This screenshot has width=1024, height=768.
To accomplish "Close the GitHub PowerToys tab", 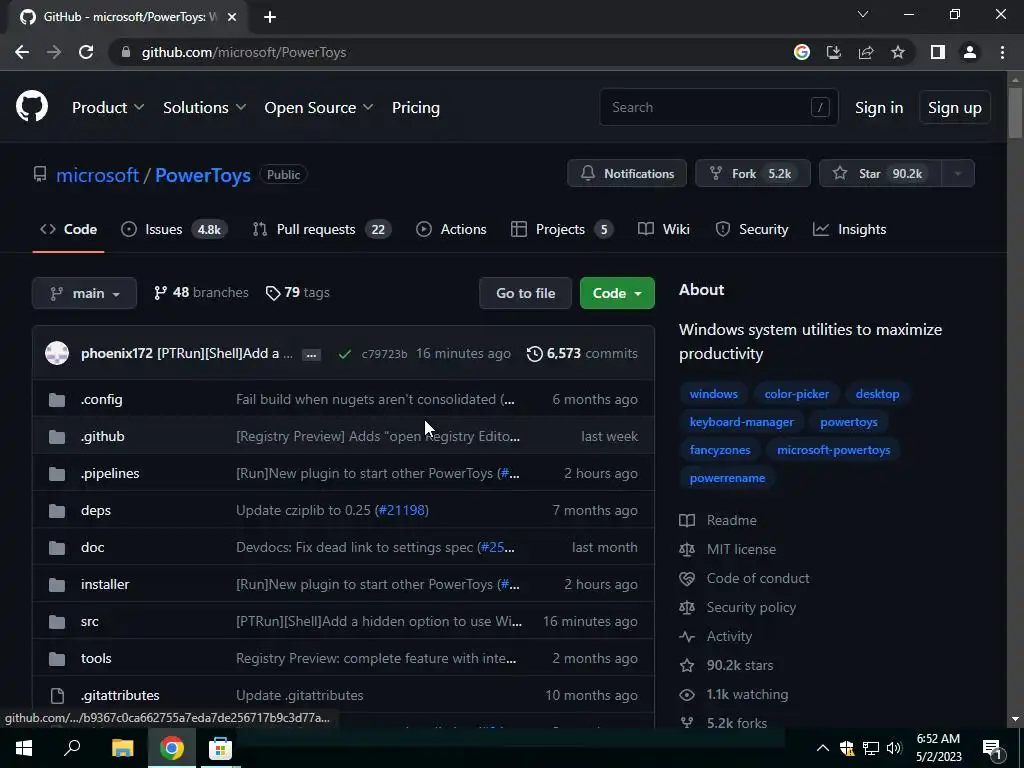I will point(232,17).
